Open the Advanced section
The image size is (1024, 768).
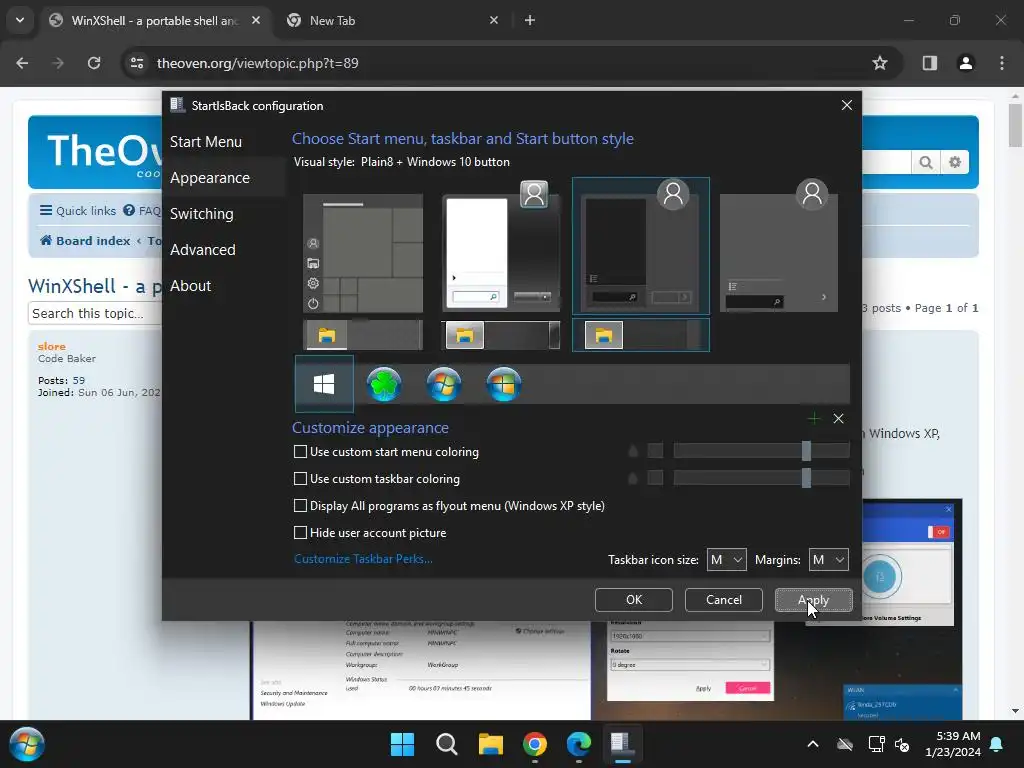(202, 249)
